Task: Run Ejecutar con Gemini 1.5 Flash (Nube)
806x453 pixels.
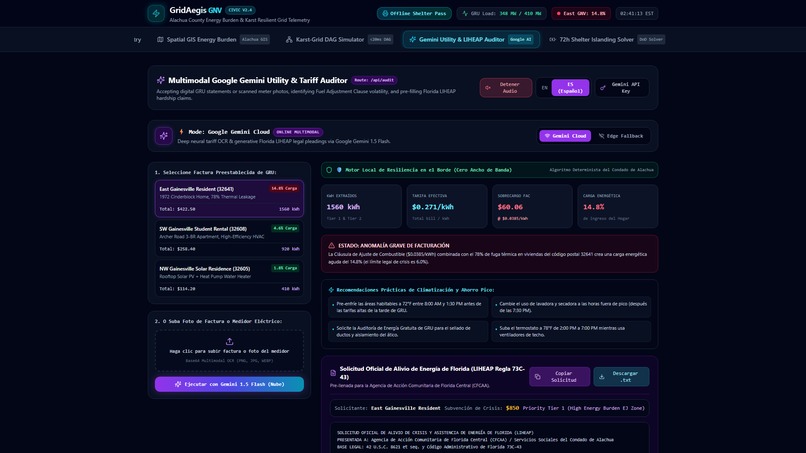Action: click(x=229, y=384)
